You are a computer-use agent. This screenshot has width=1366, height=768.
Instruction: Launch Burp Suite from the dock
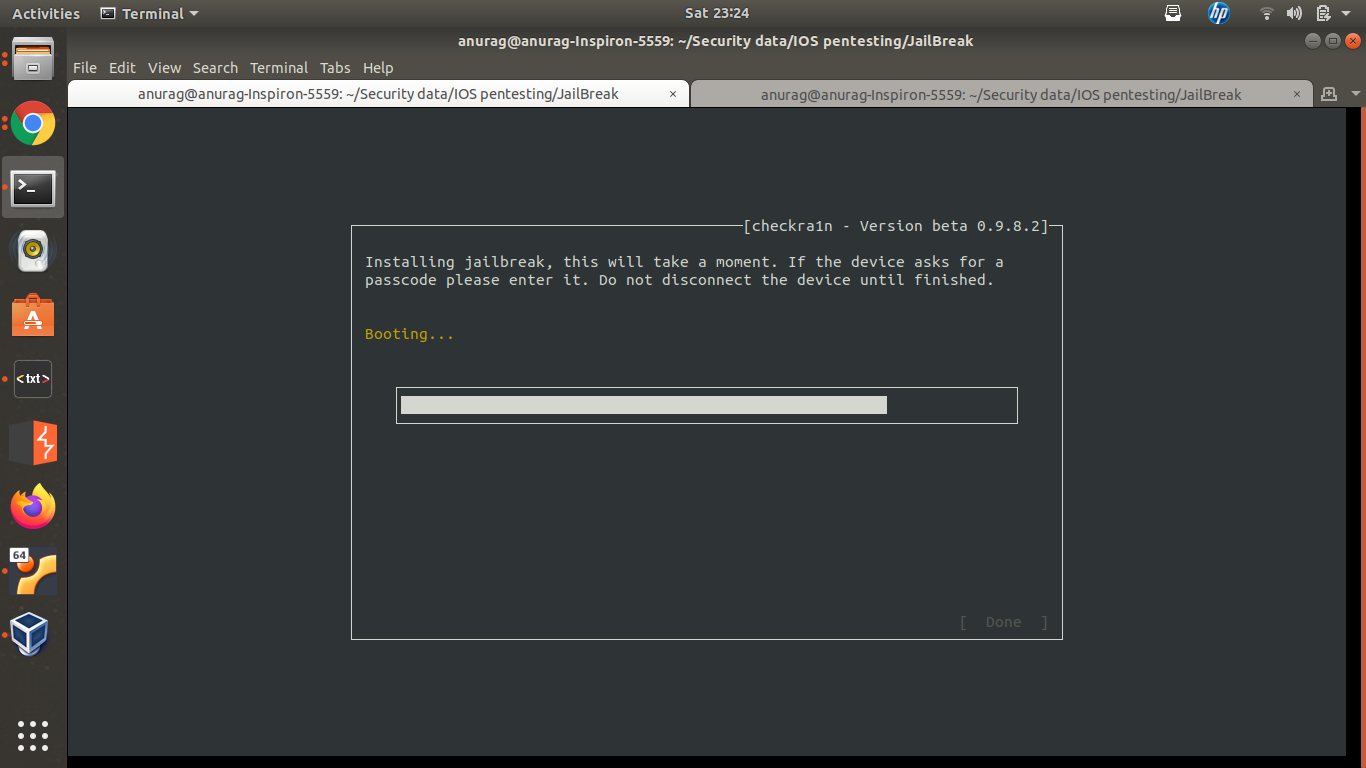(x=33, y=443)
